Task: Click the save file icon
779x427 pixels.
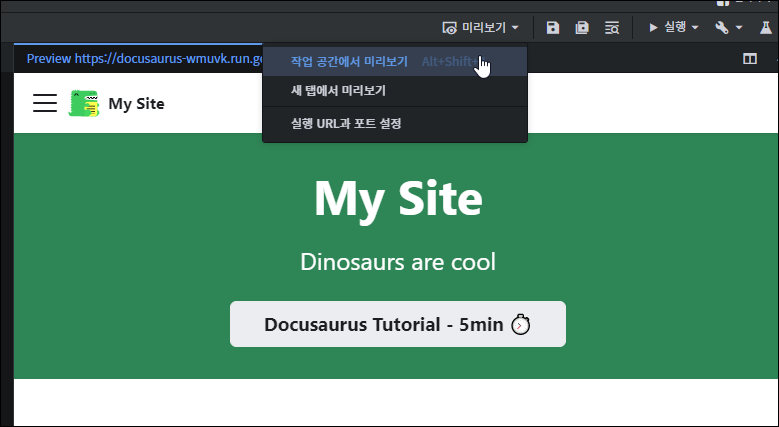Action: click(x=552, y=28)
